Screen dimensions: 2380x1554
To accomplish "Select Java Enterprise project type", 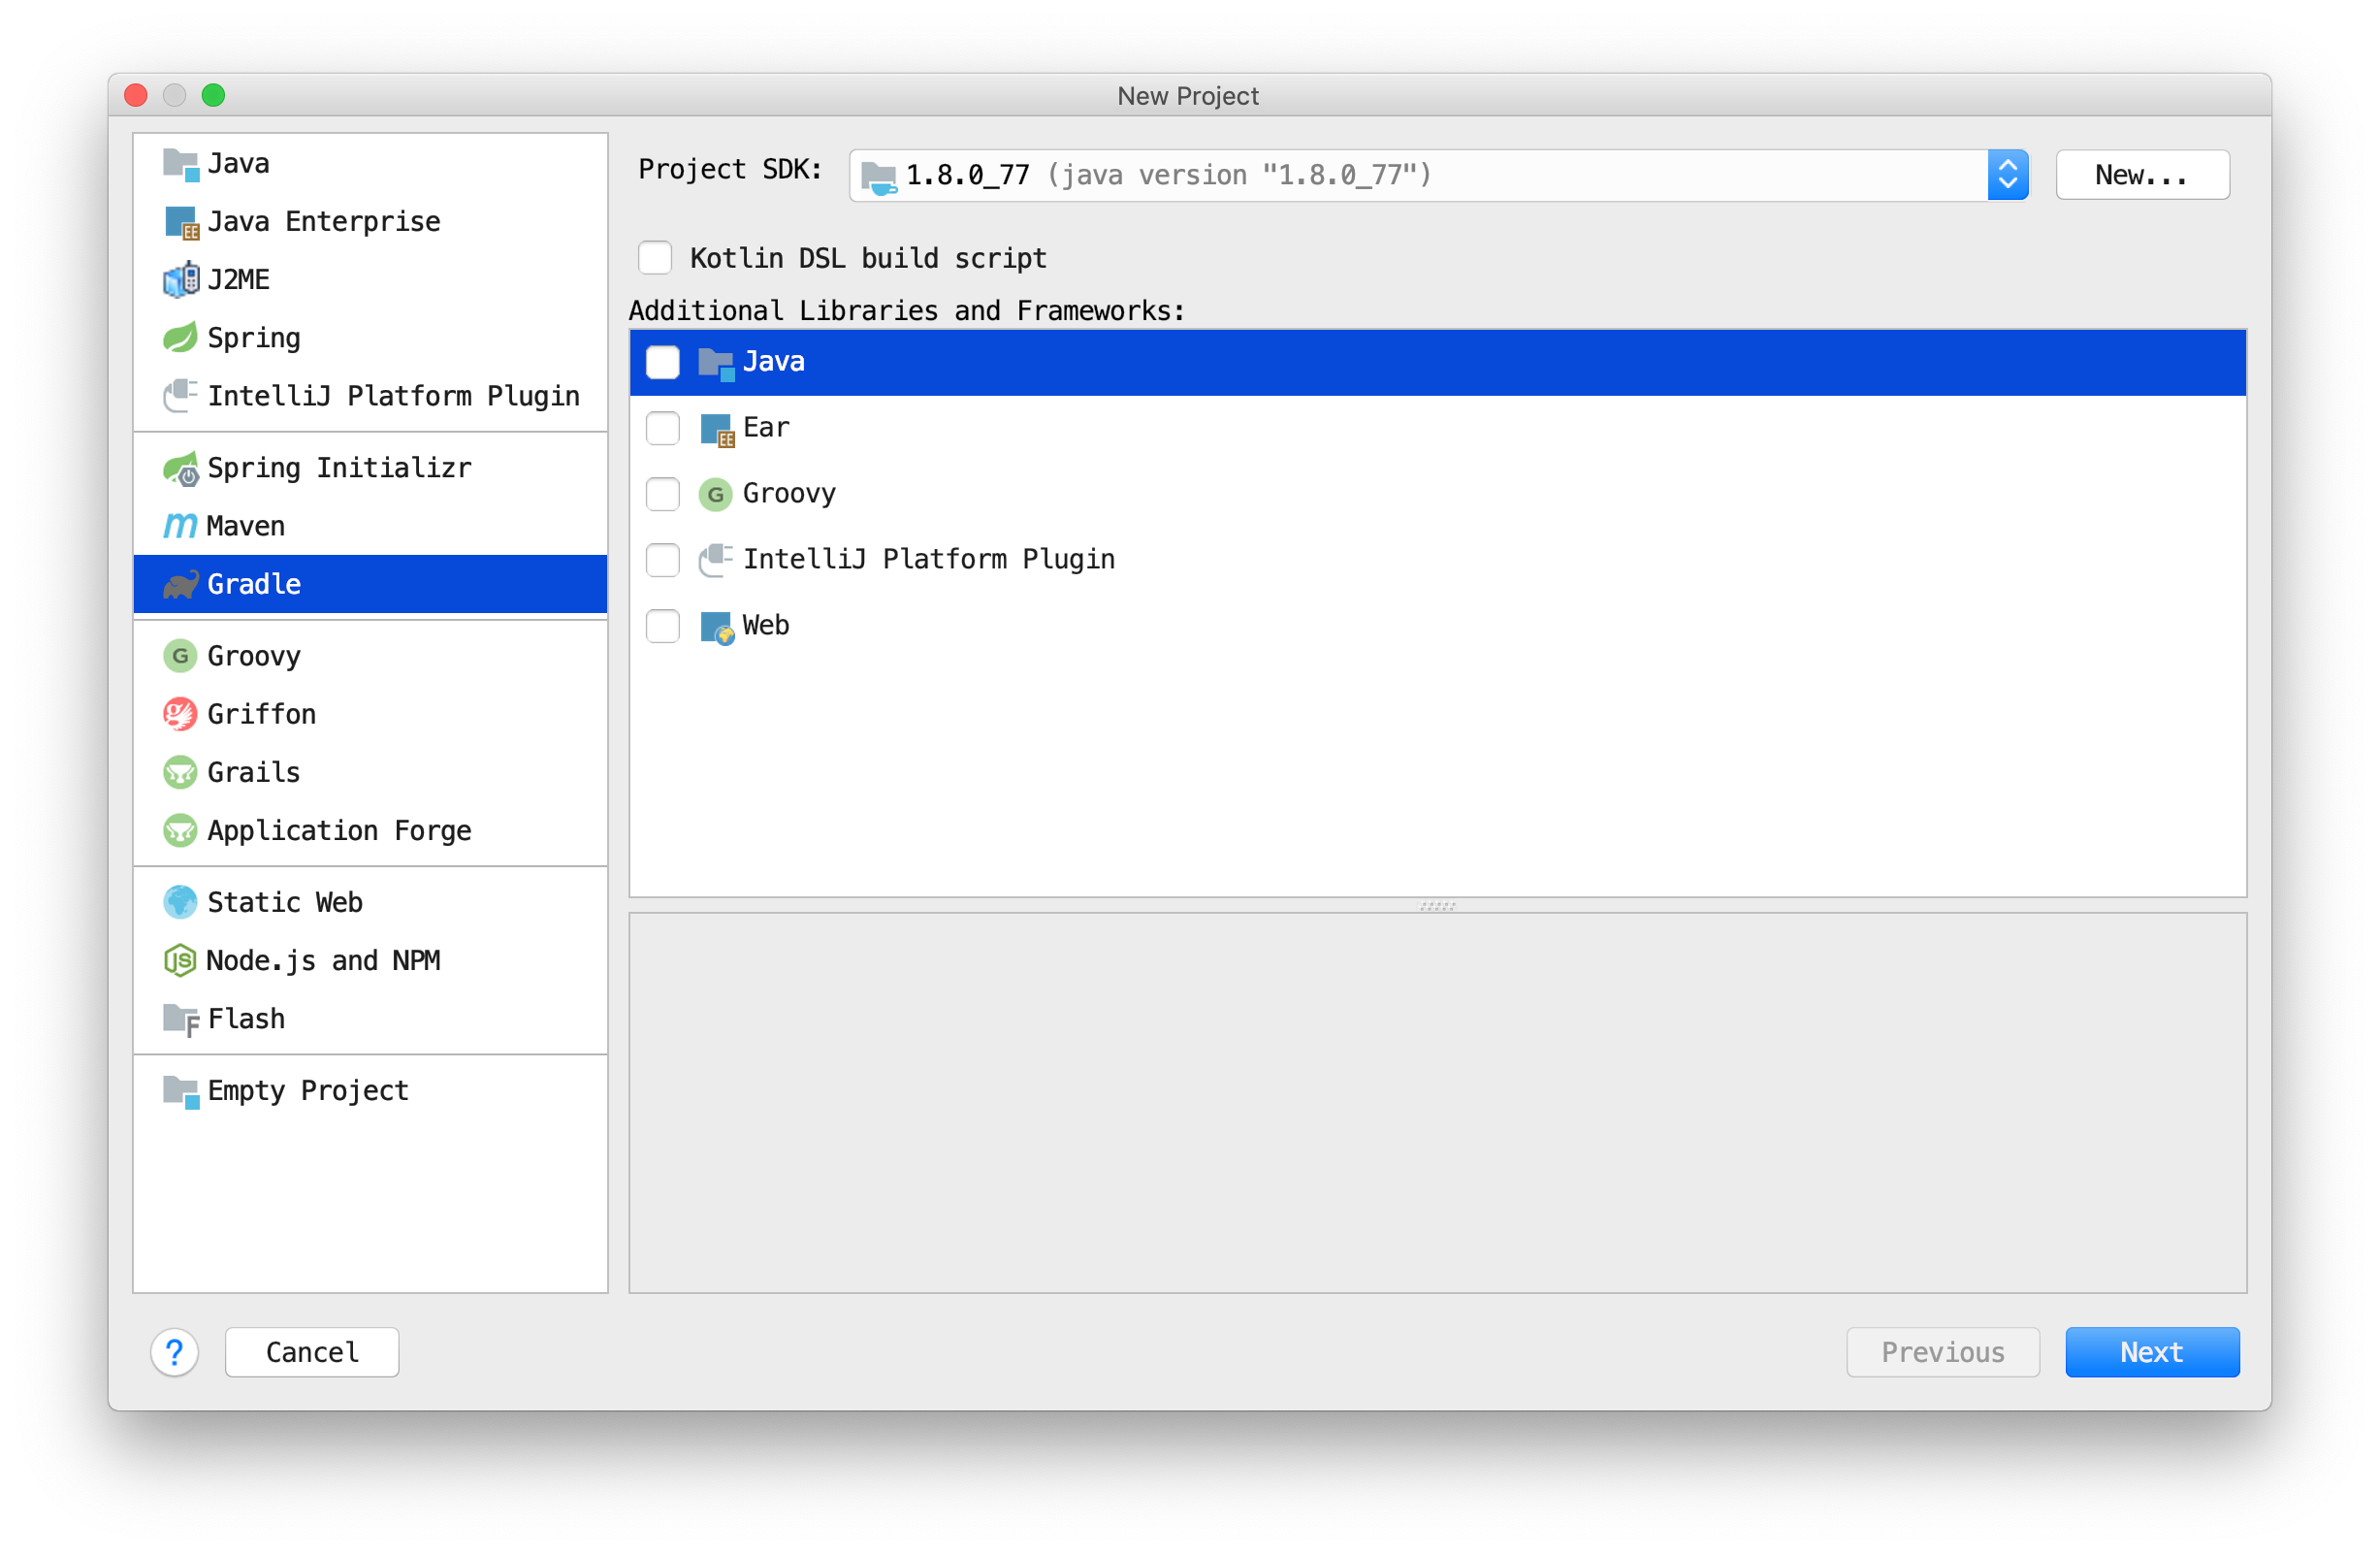I will point(370,222).
